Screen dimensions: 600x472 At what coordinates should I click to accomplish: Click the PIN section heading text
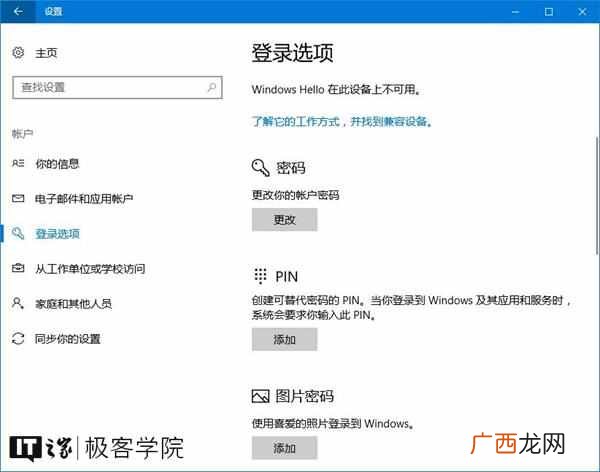point(286,277)
